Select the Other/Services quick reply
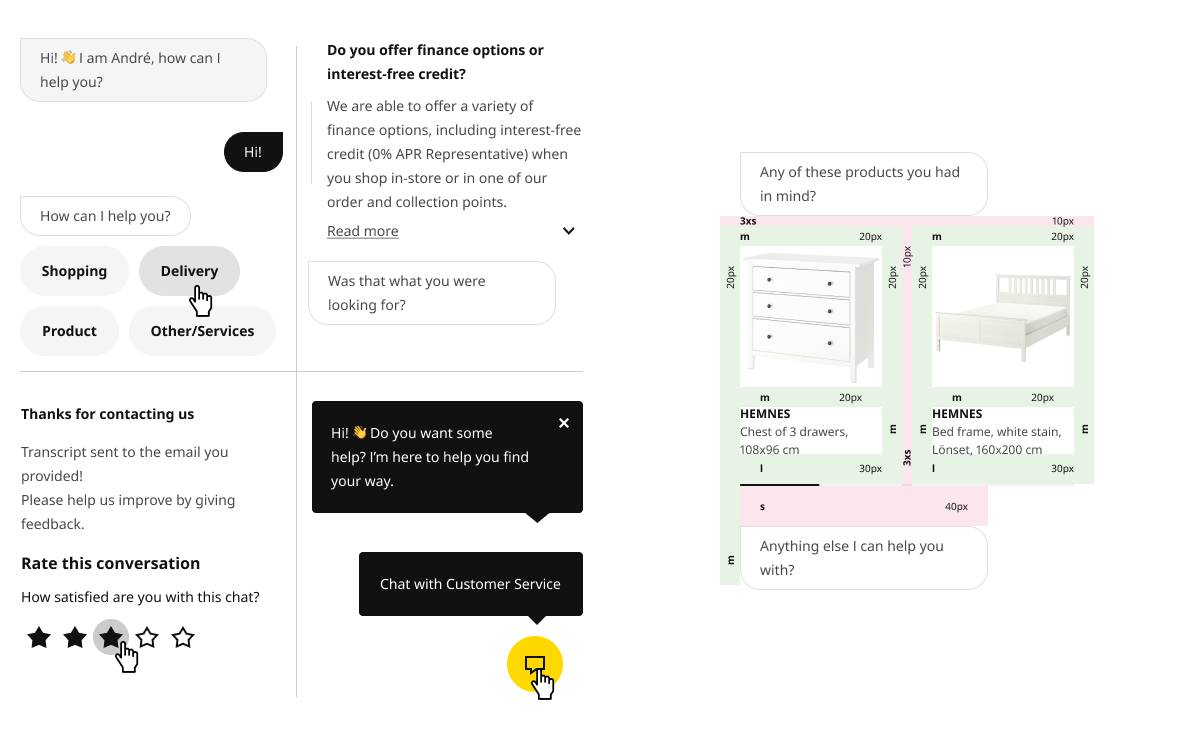1200x738 pixels. tap(202, 331)
